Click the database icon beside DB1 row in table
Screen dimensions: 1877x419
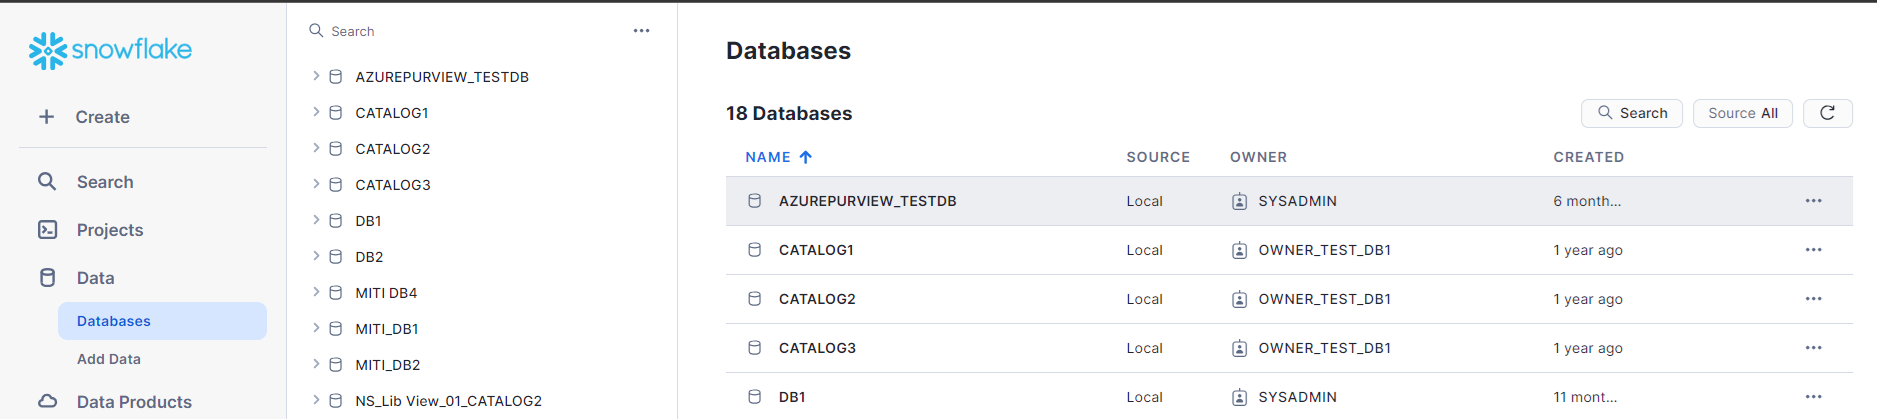pyautogui.click(x=755, y=397)
